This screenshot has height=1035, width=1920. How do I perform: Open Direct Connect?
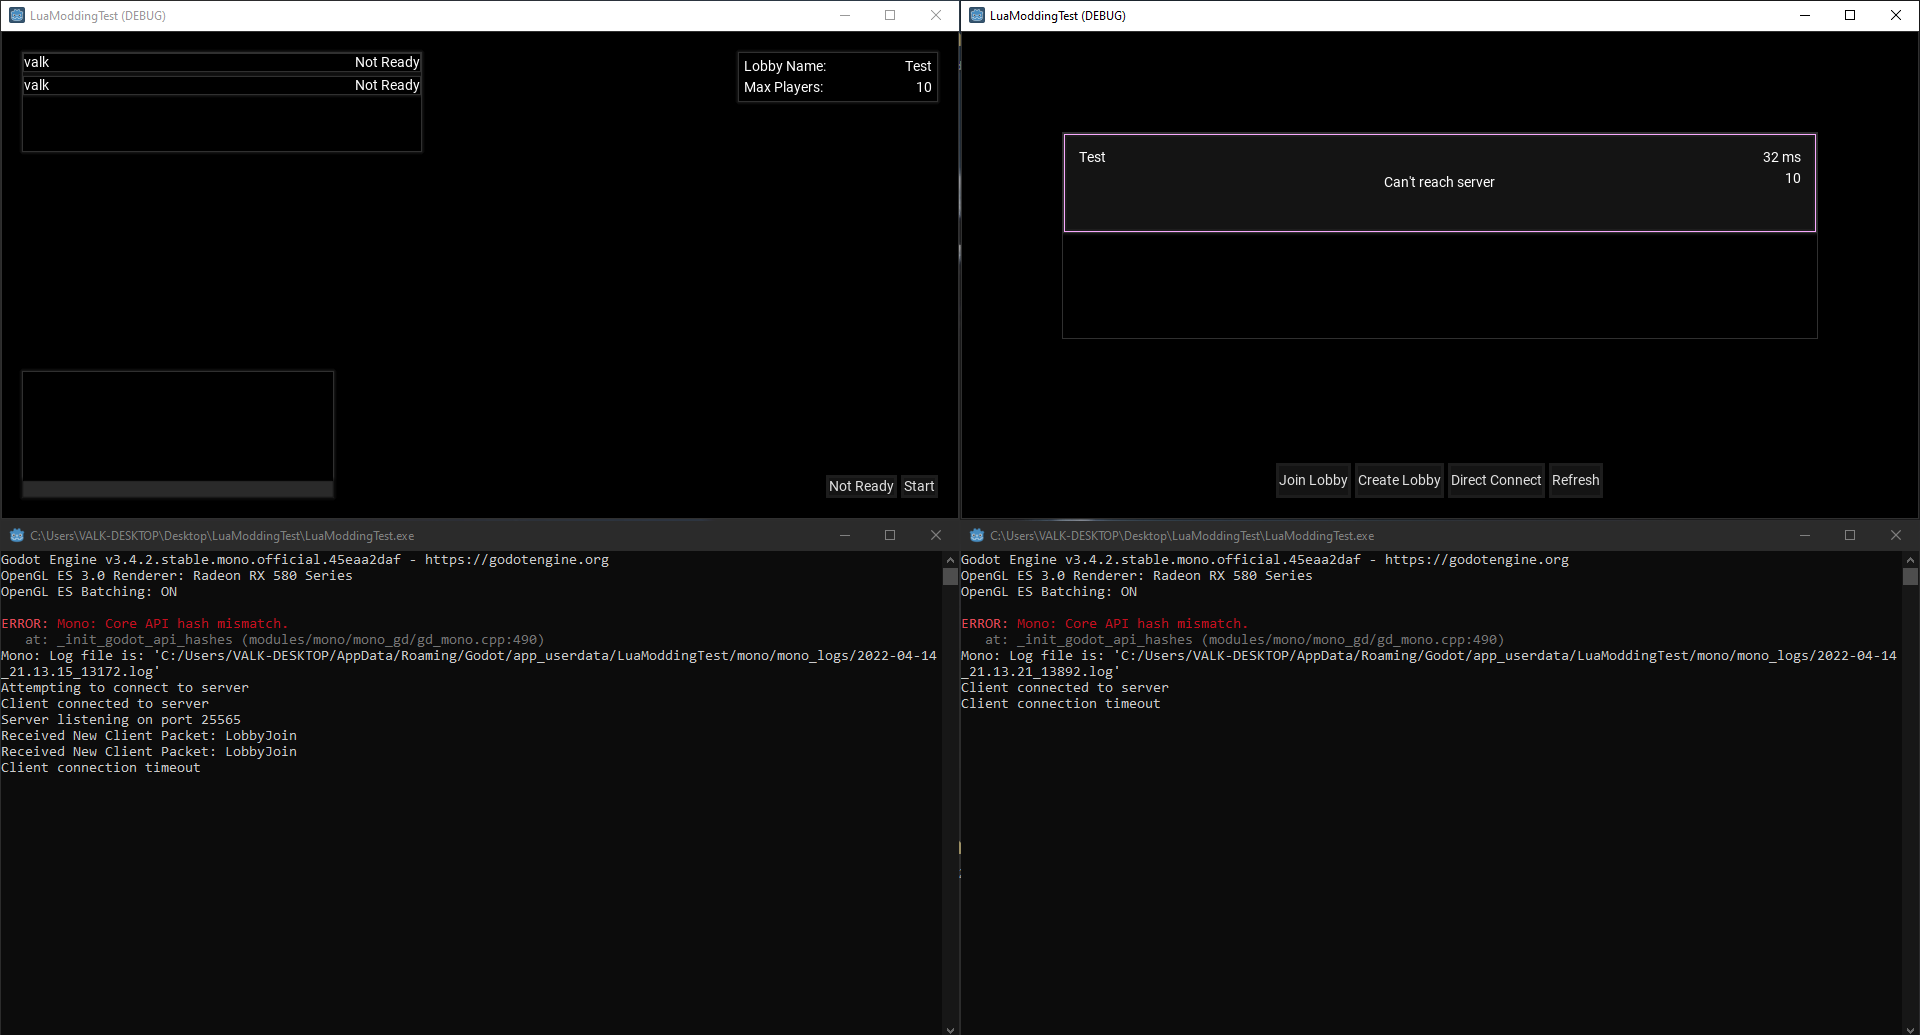point(1495,480)
